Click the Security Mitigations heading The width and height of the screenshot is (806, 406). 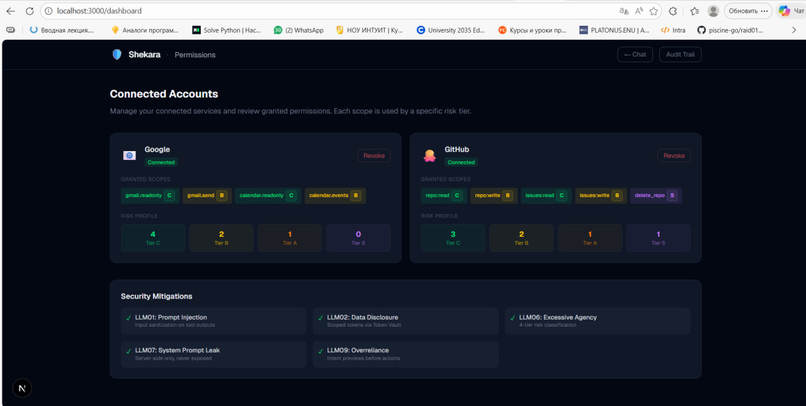pyautogui.click(x=157, y=297)
